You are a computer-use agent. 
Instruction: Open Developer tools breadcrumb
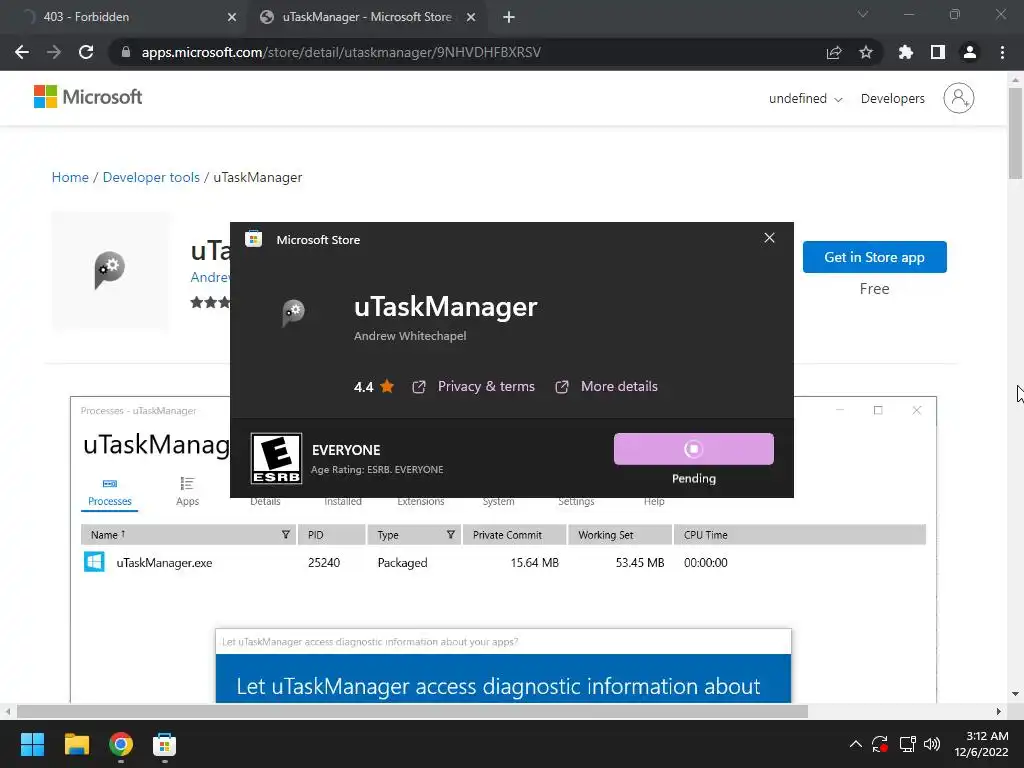[151, 178]
